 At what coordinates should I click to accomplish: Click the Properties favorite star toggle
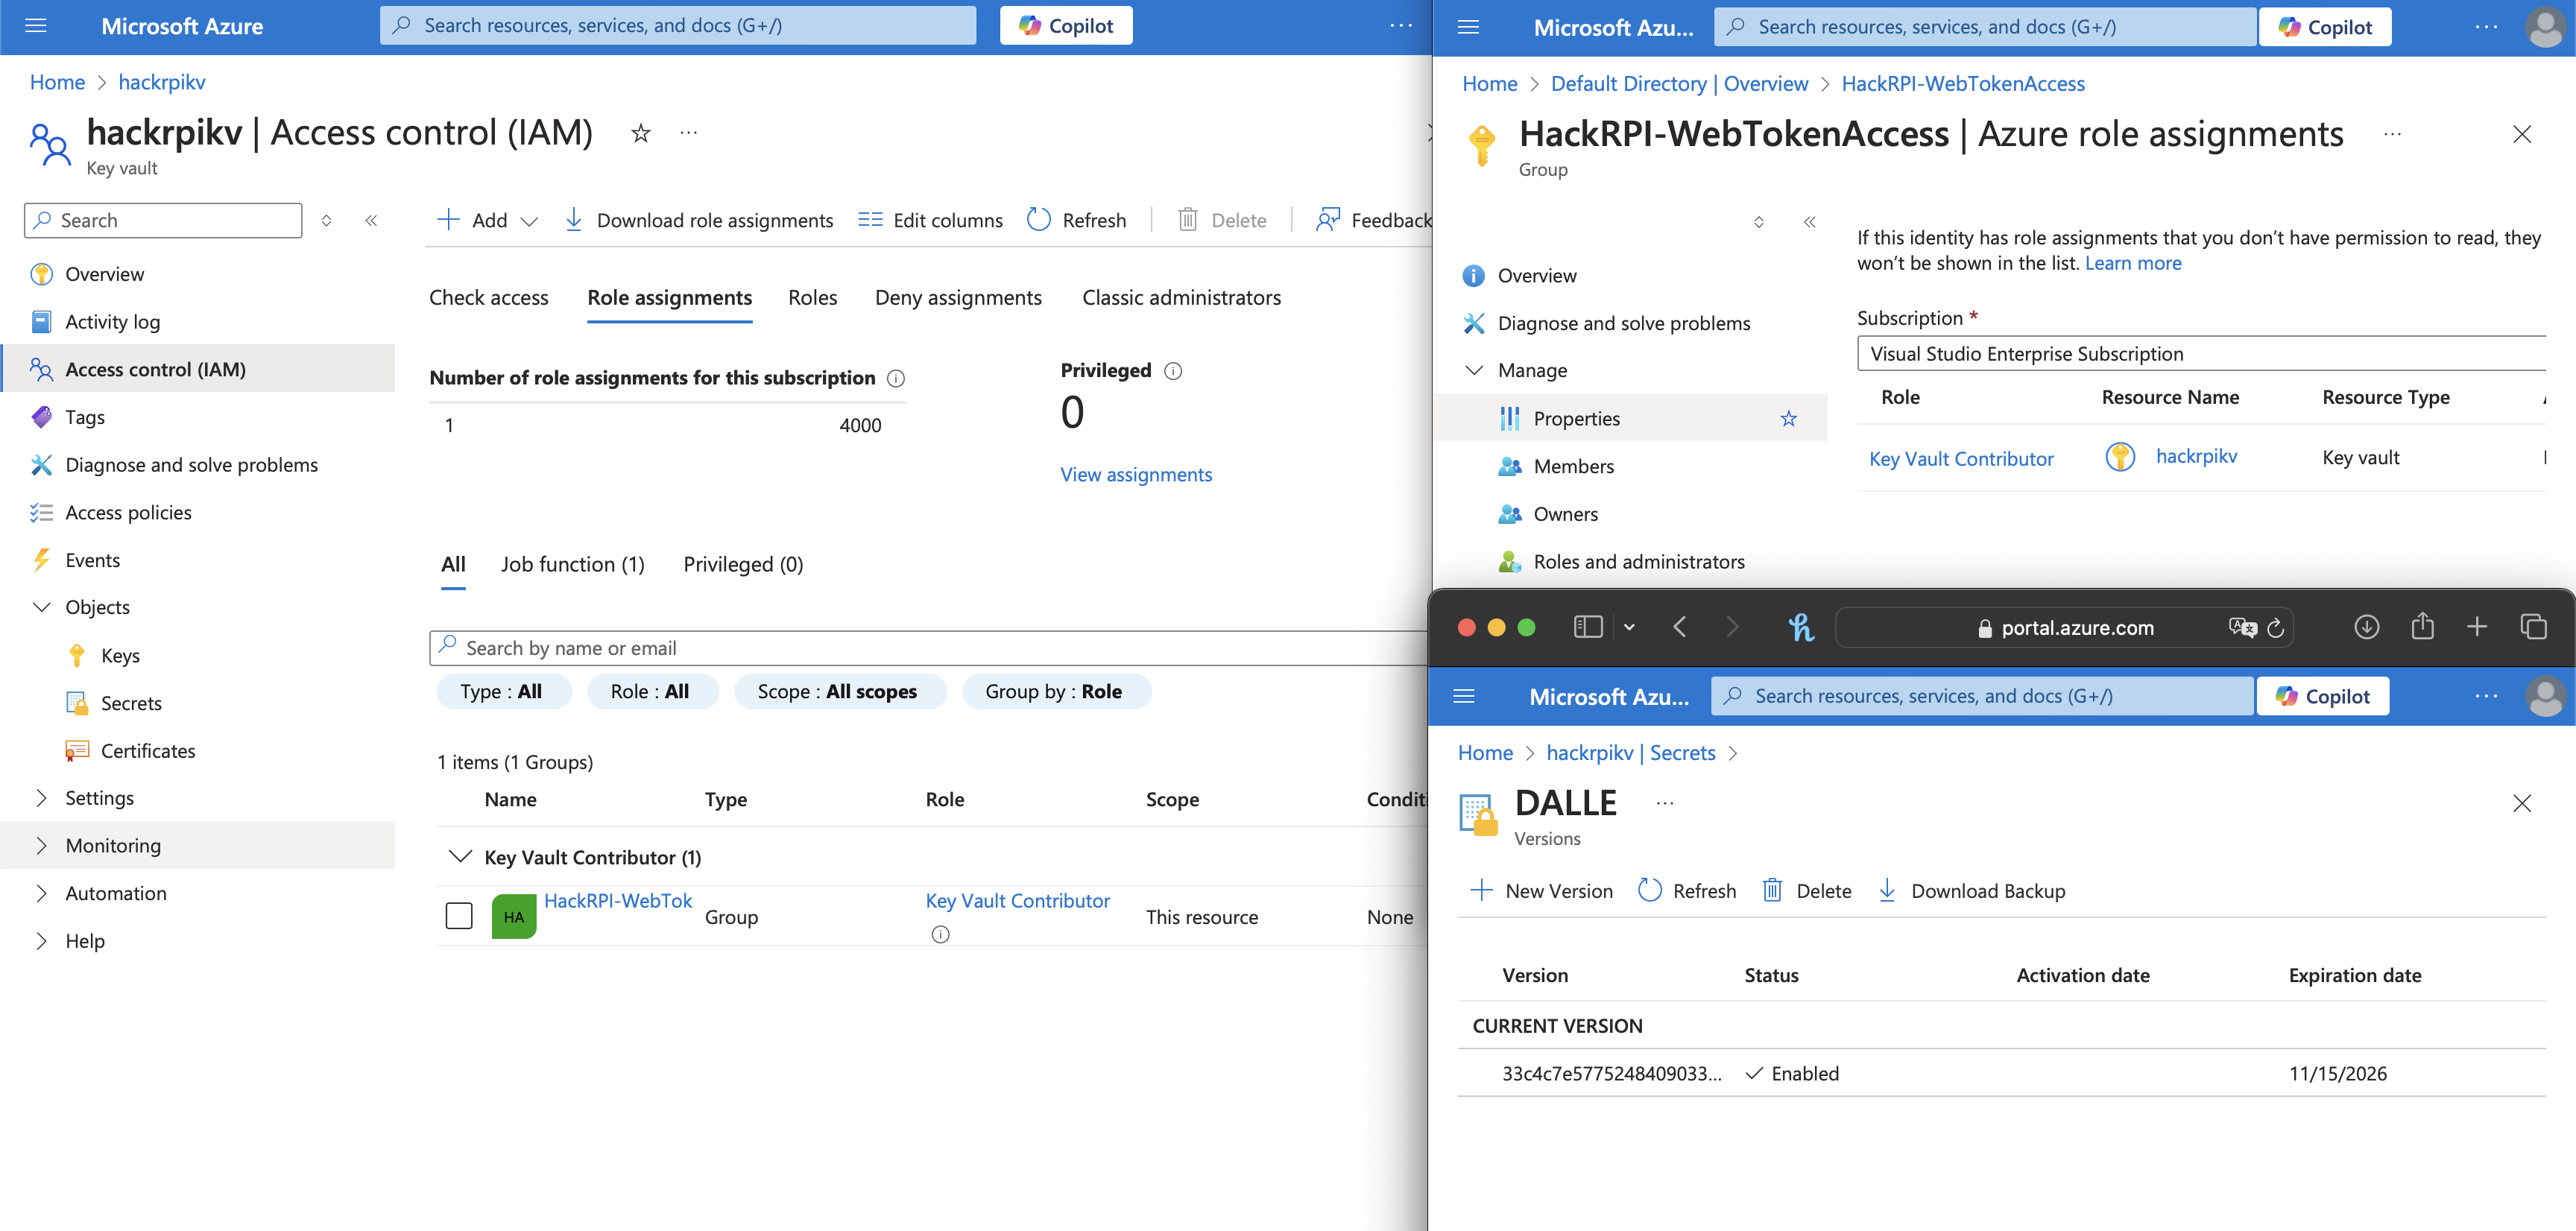1788,419
